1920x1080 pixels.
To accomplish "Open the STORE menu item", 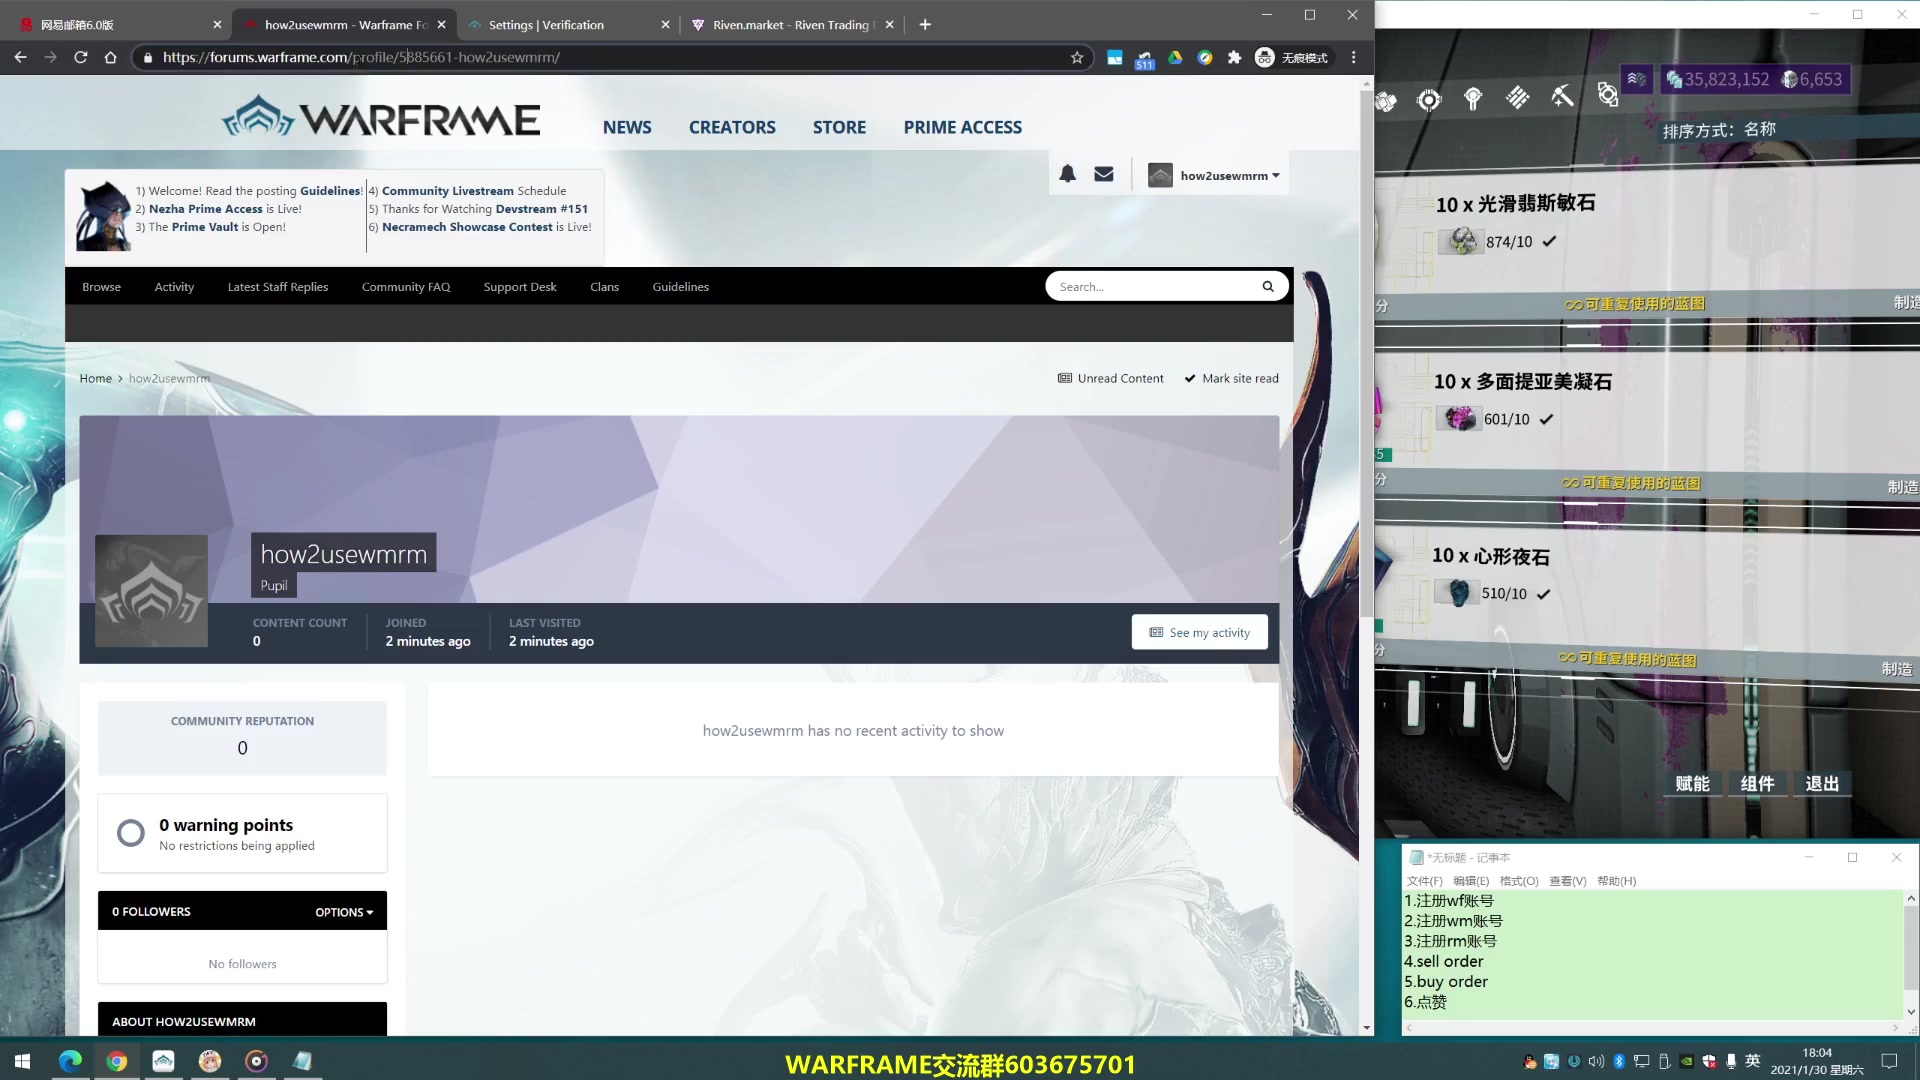I will click(839, 127).
